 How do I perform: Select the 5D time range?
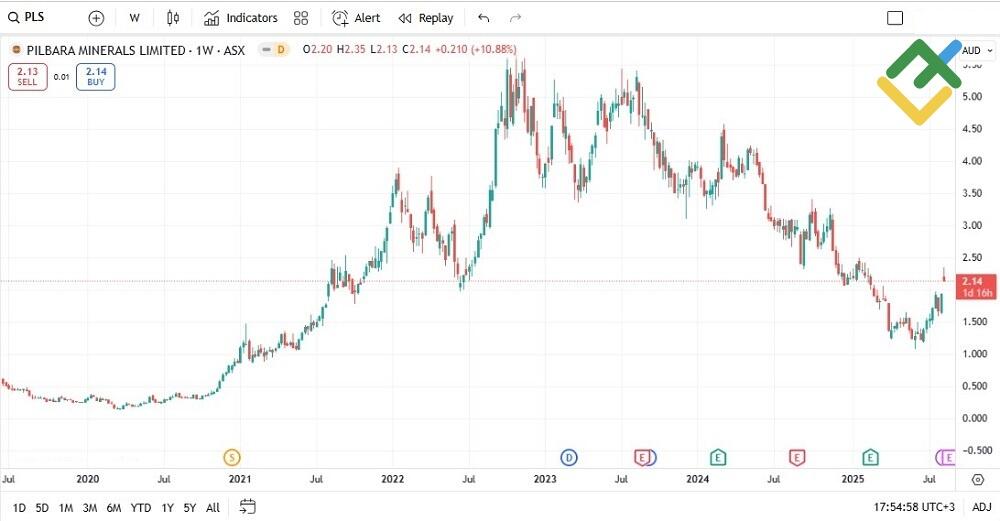coord(42,508)
